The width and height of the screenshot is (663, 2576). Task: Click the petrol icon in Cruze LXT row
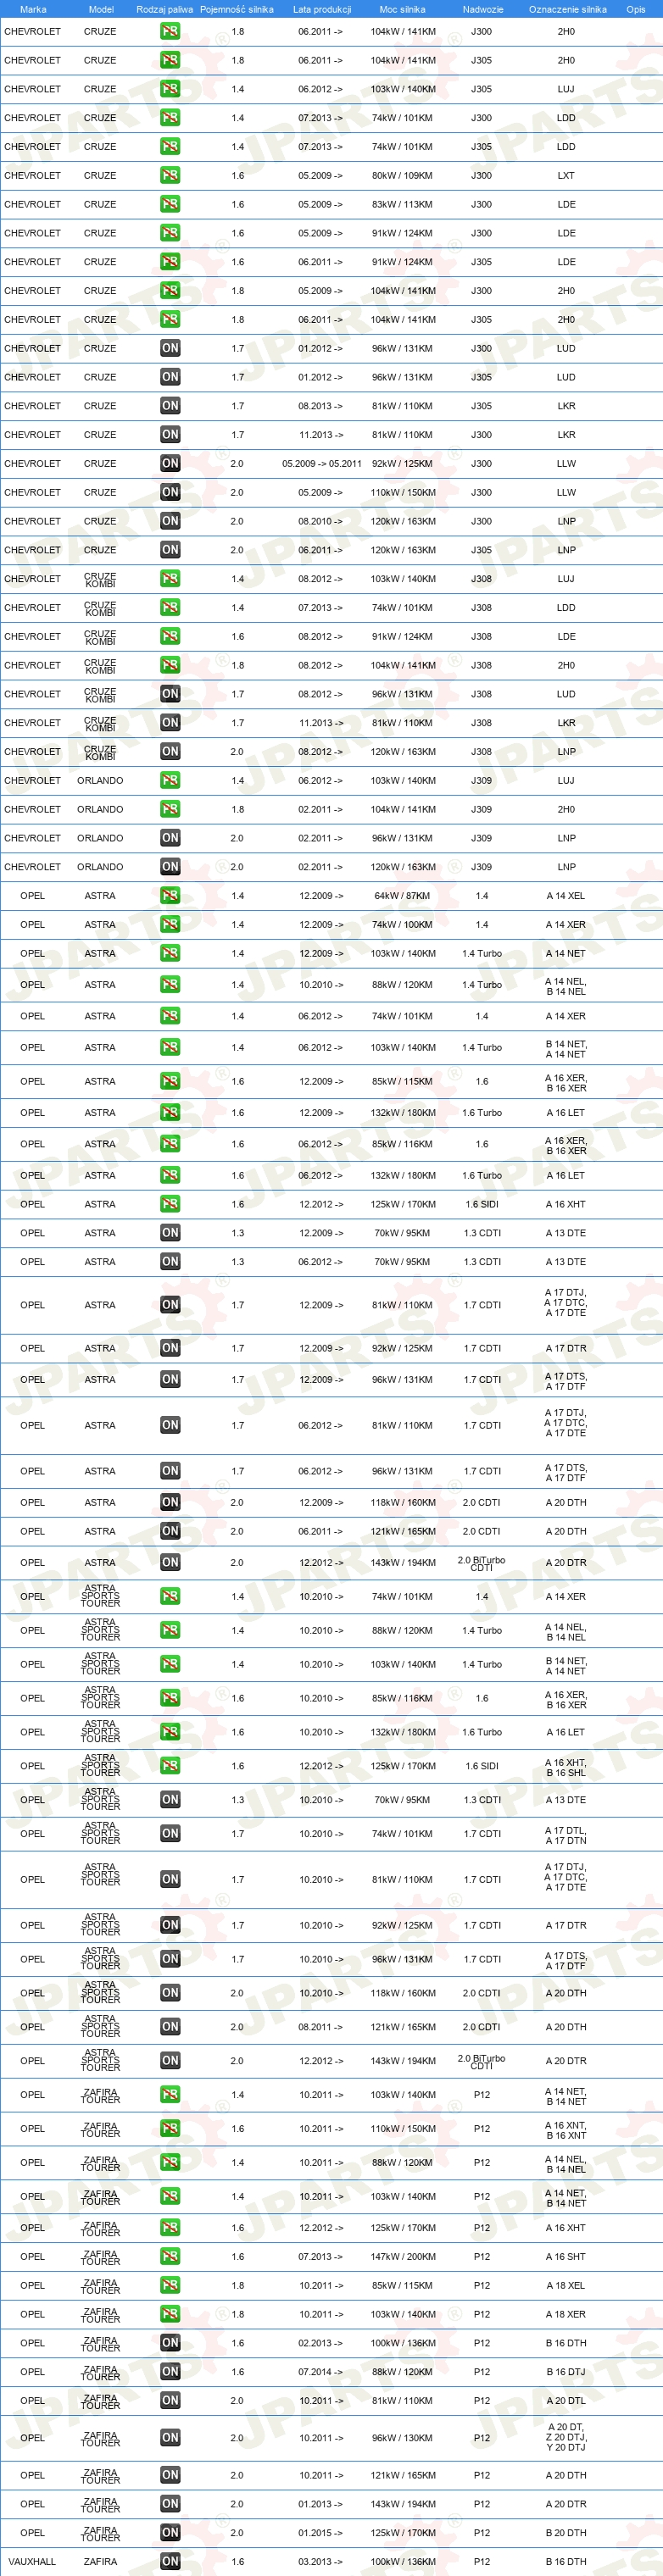pyautogui.click(x=170, y=175)
